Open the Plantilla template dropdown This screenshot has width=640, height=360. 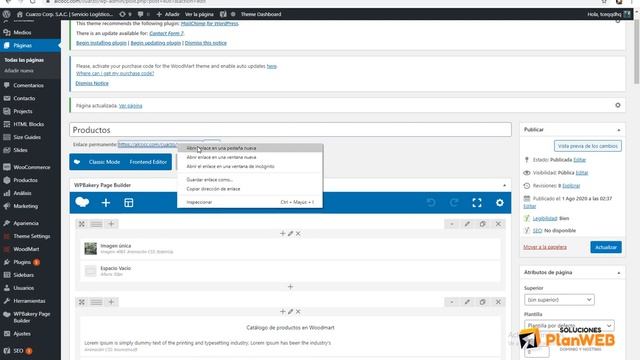569,325
